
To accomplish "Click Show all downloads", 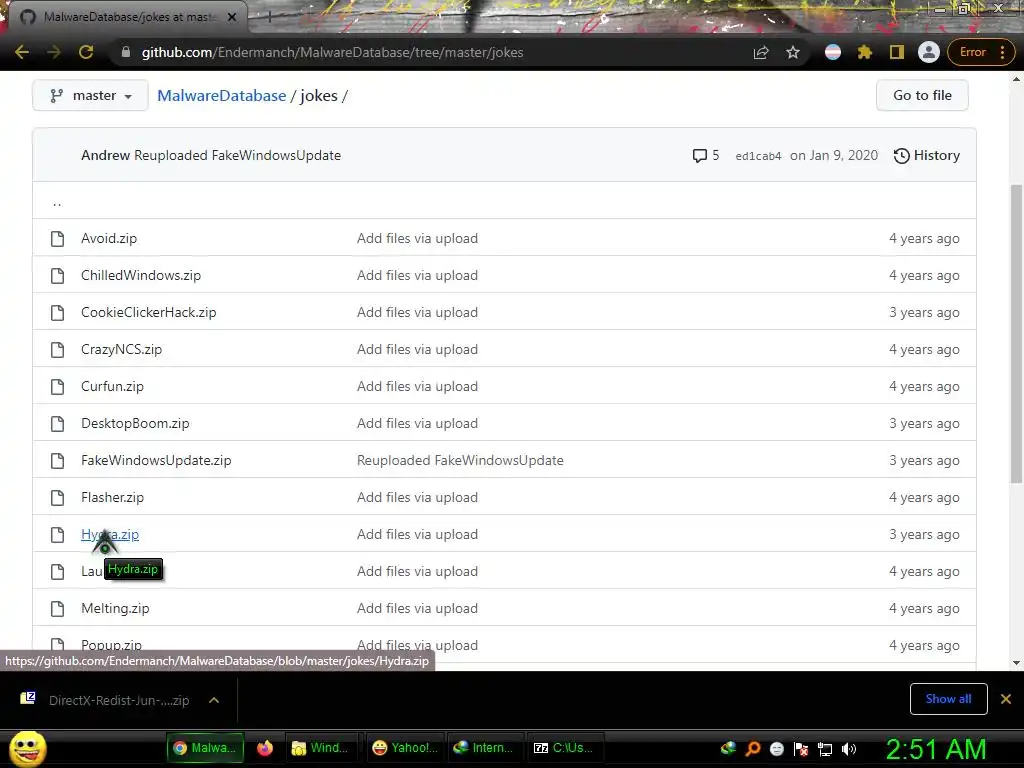I will [x=948, y=699].
